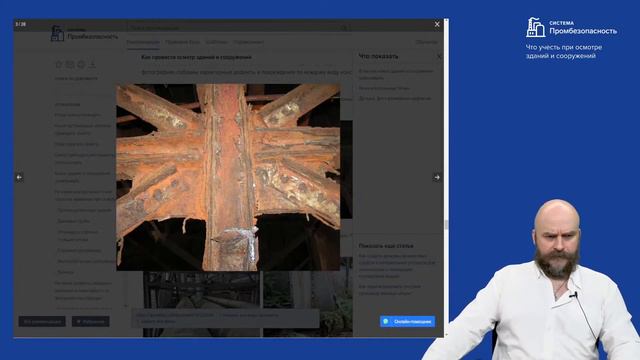This screenshot has width=640, height=360.
Task: Switch to the Справочник tab
Action: pyautogui.click(x=249, y=42)
